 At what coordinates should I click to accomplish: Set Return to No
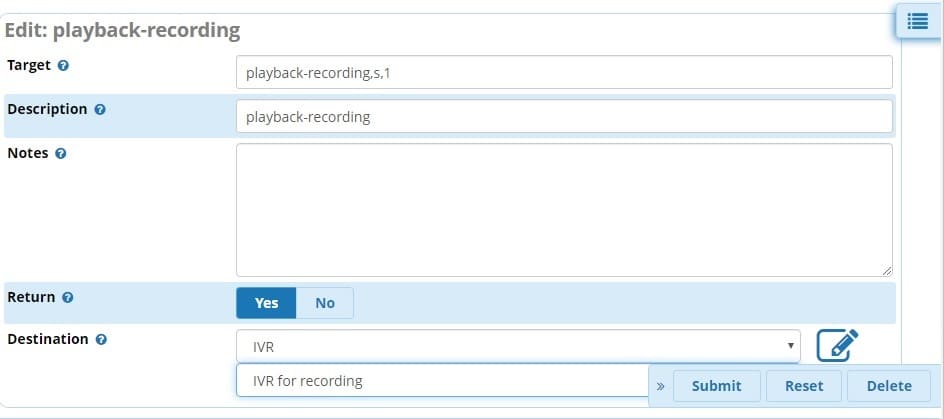pos(324,303)
